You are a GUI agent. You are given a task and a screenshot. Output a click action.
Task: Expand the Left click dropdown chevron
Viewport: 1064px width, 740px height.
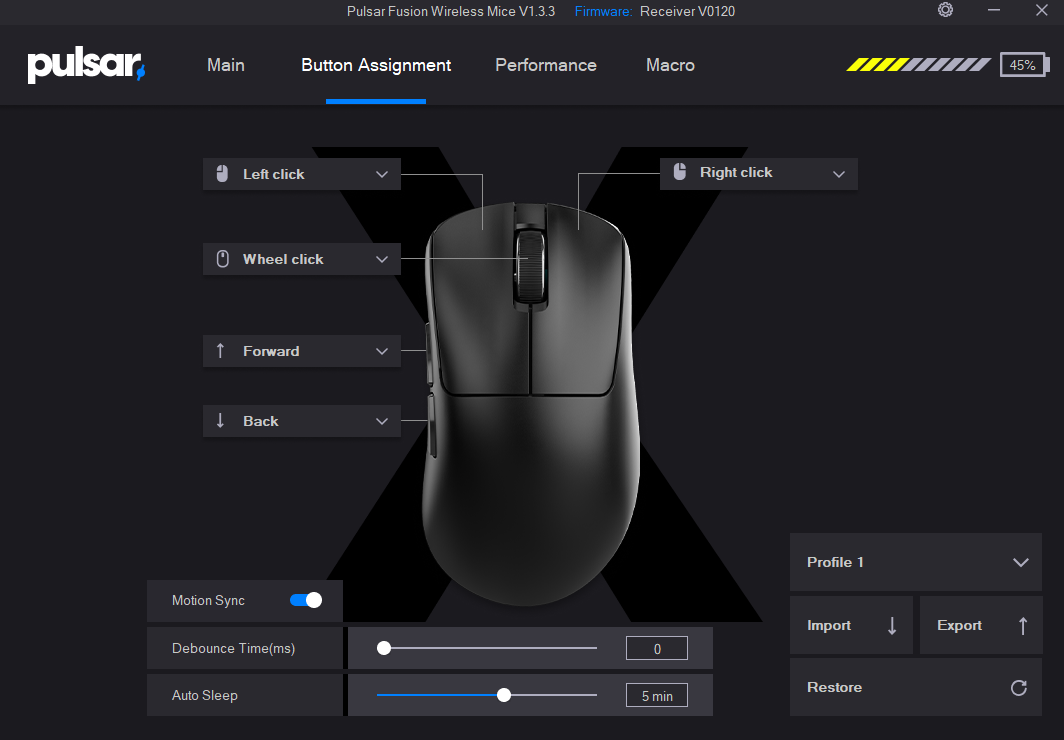[x=382, y=174]
